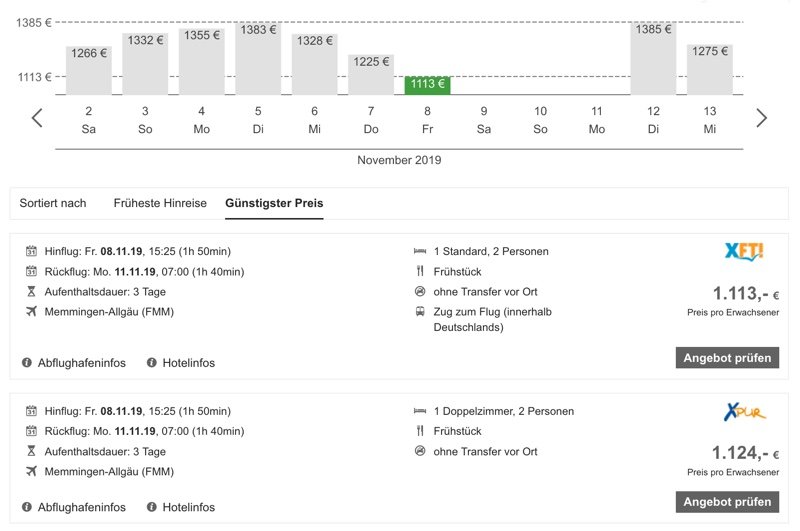Expand Abflughafeninfos in the first offer

pyautogui.click(x=84, y=363)
